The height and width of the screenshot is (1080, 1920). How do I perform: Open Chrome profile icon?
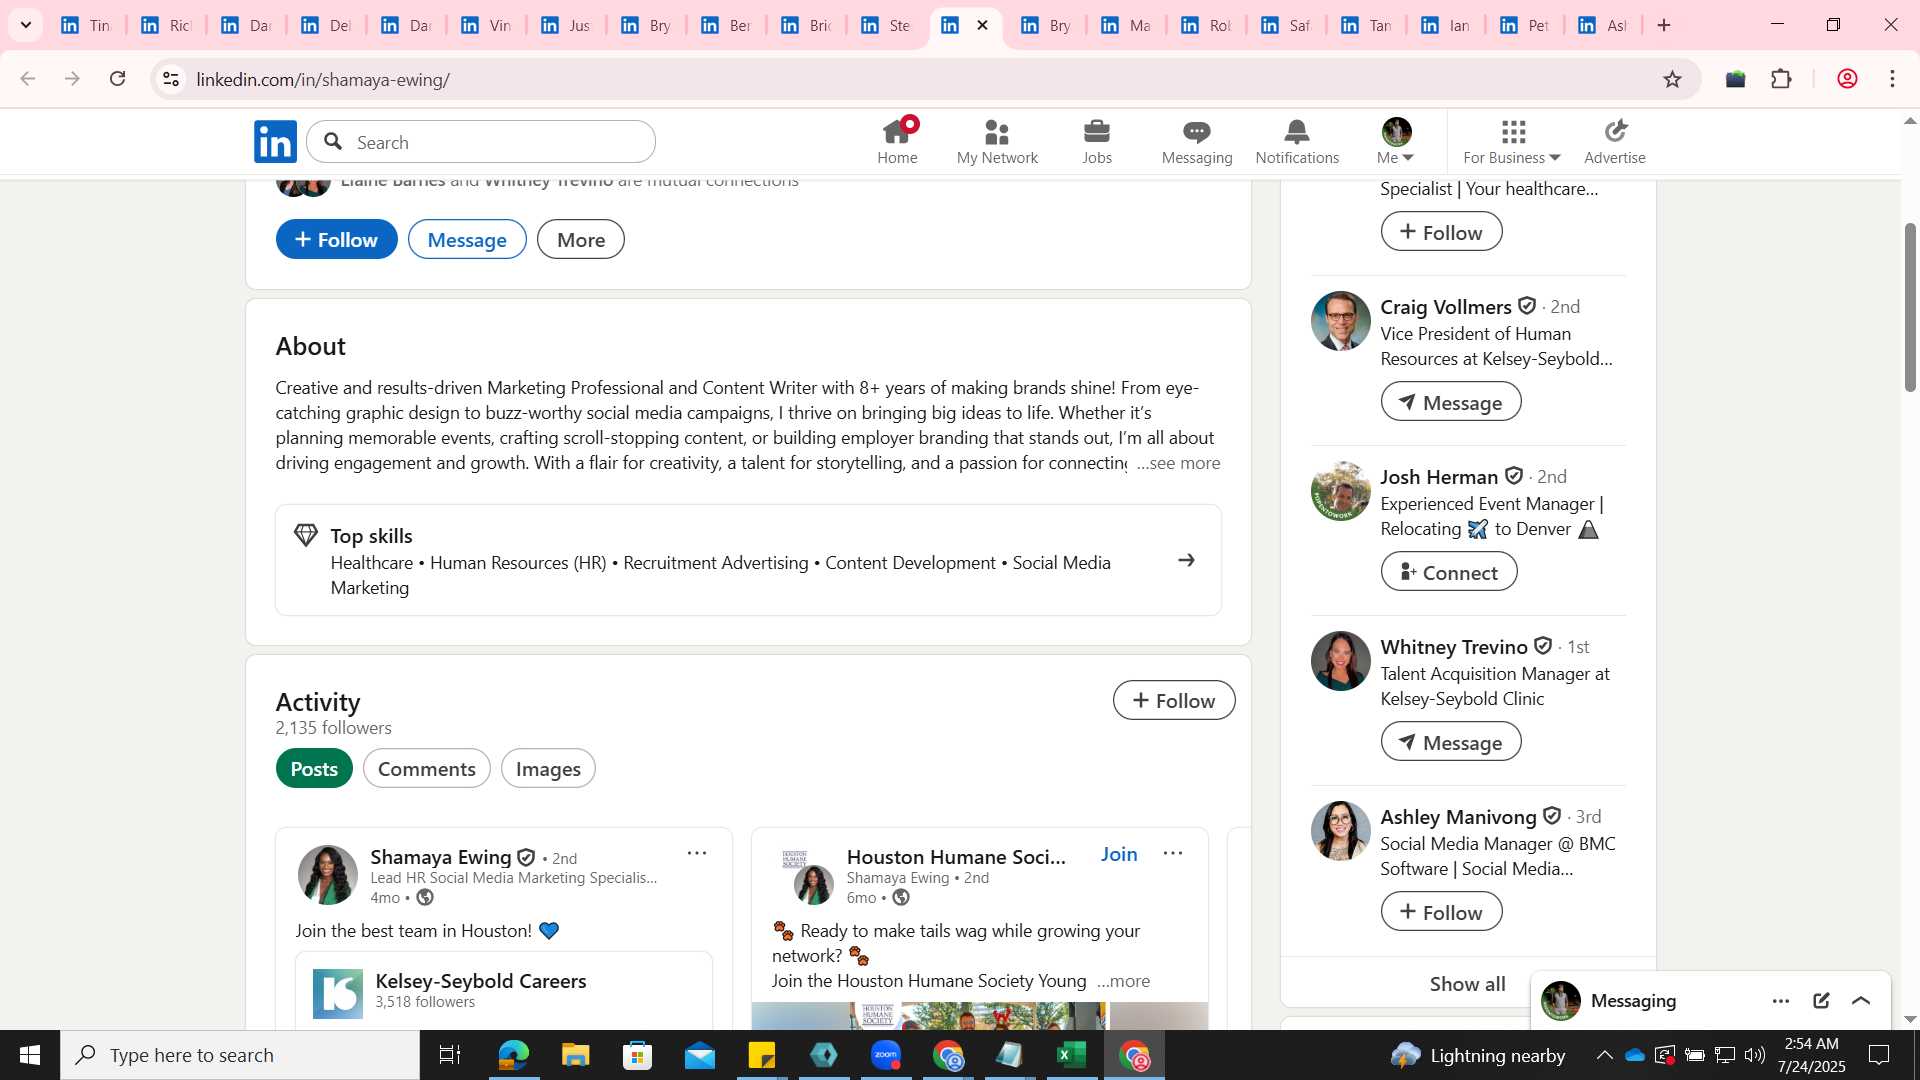pos(1847,79)
